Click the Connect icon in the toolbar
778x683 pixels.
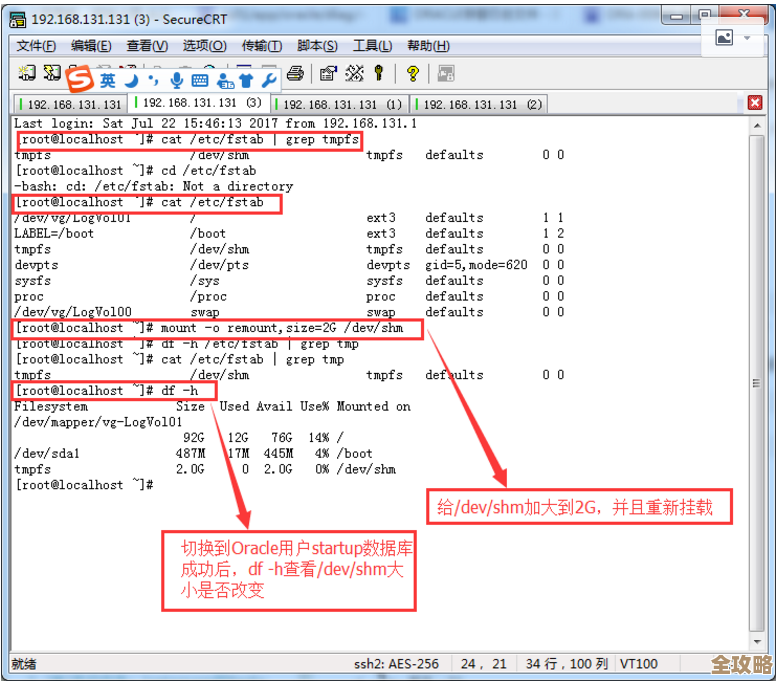pos(27,73)
